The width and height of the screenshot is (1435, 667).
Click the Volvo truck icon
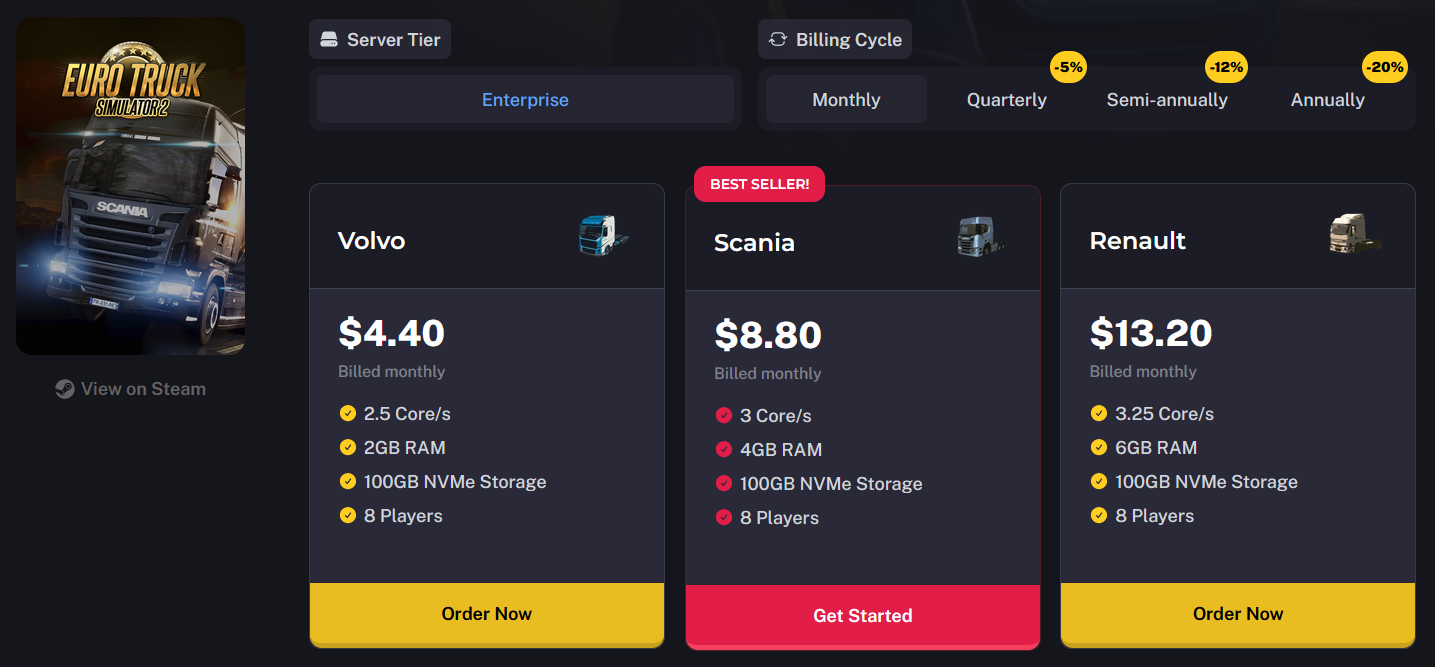604,237
